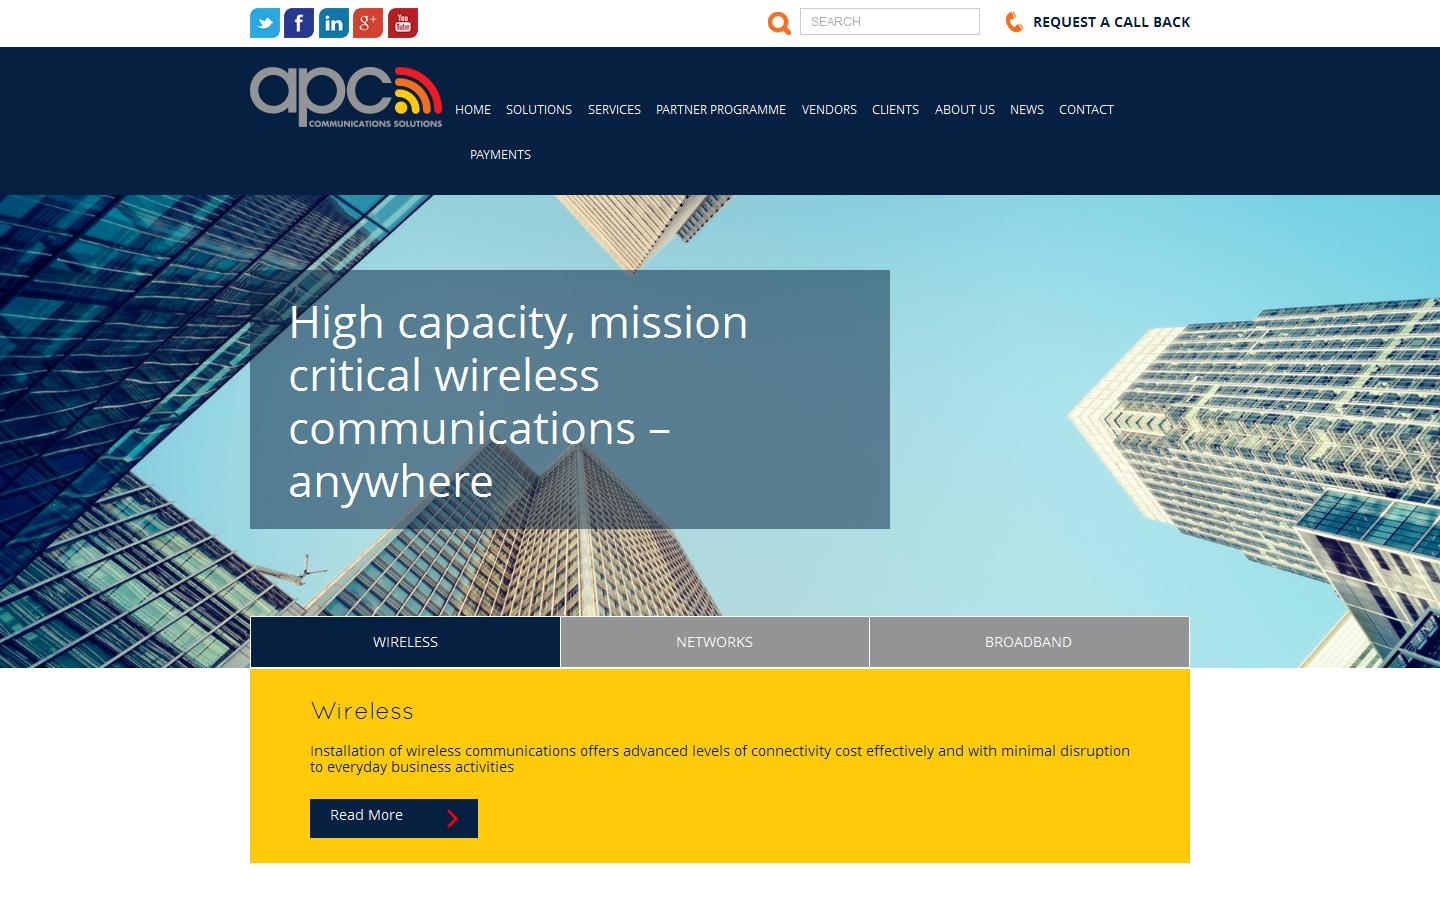
Task: Visit the LinkedIn profile icon
Action: coord(333,22)
